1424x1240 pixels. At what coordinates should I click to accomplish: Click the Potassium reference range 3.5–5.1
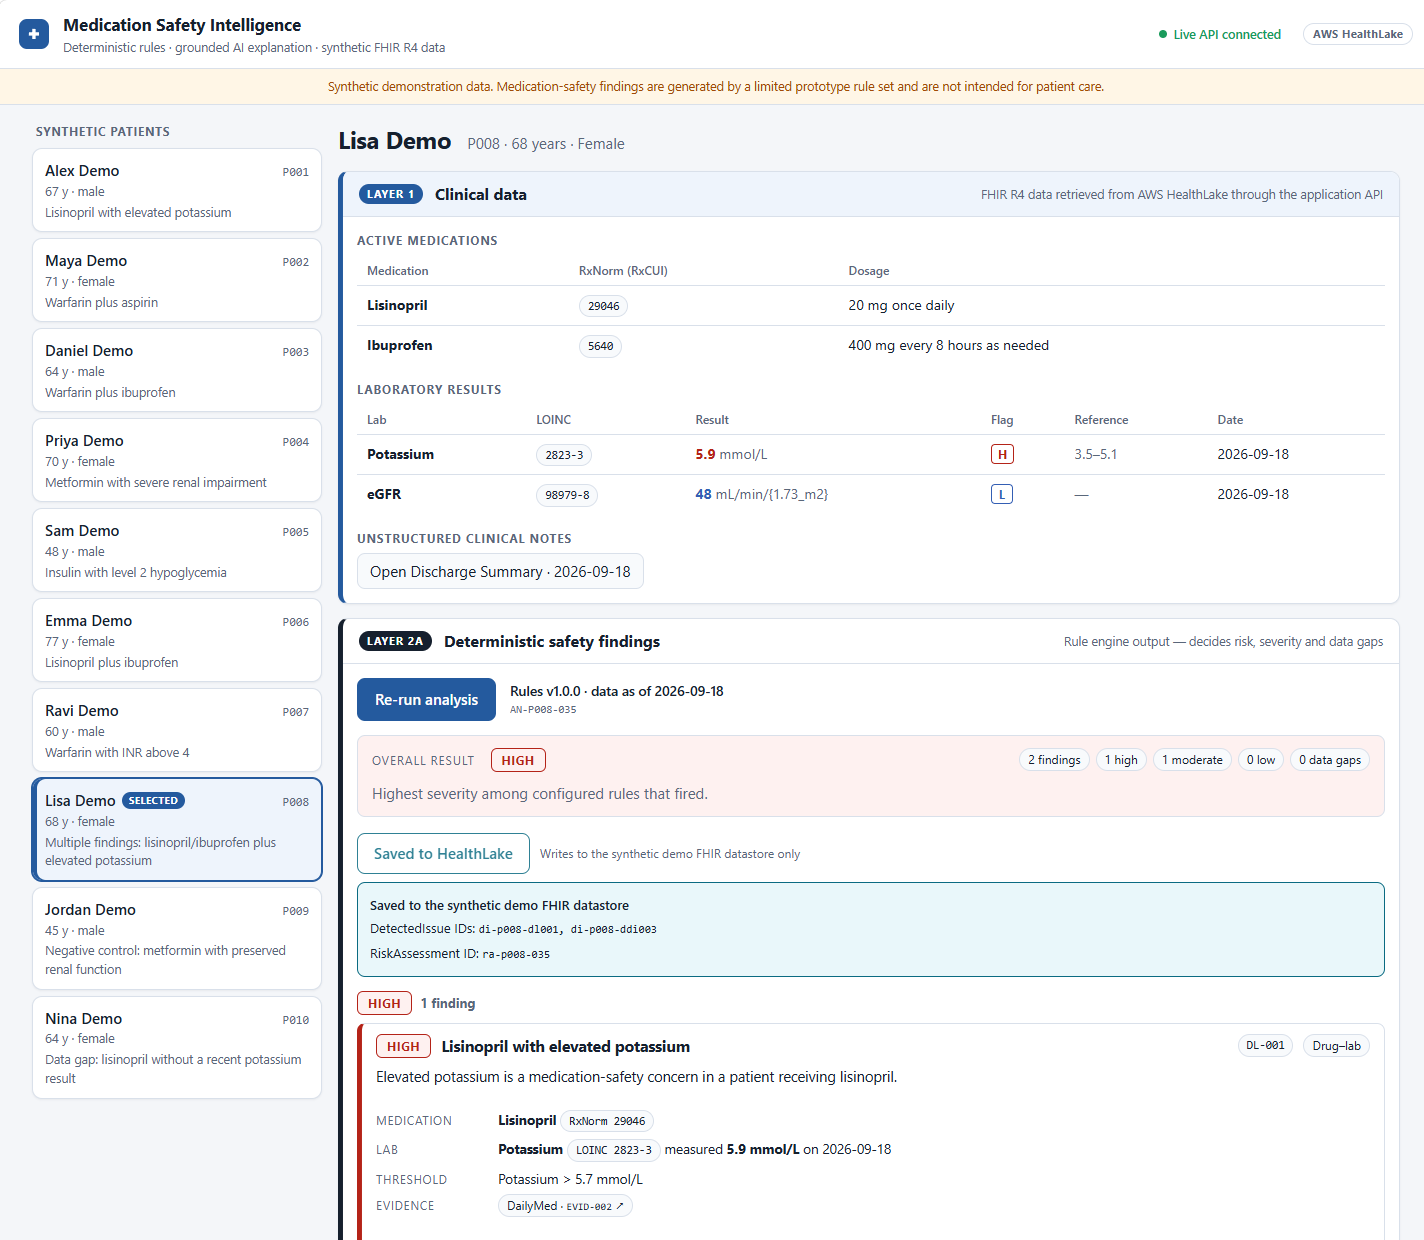[x=1096, y=454]
